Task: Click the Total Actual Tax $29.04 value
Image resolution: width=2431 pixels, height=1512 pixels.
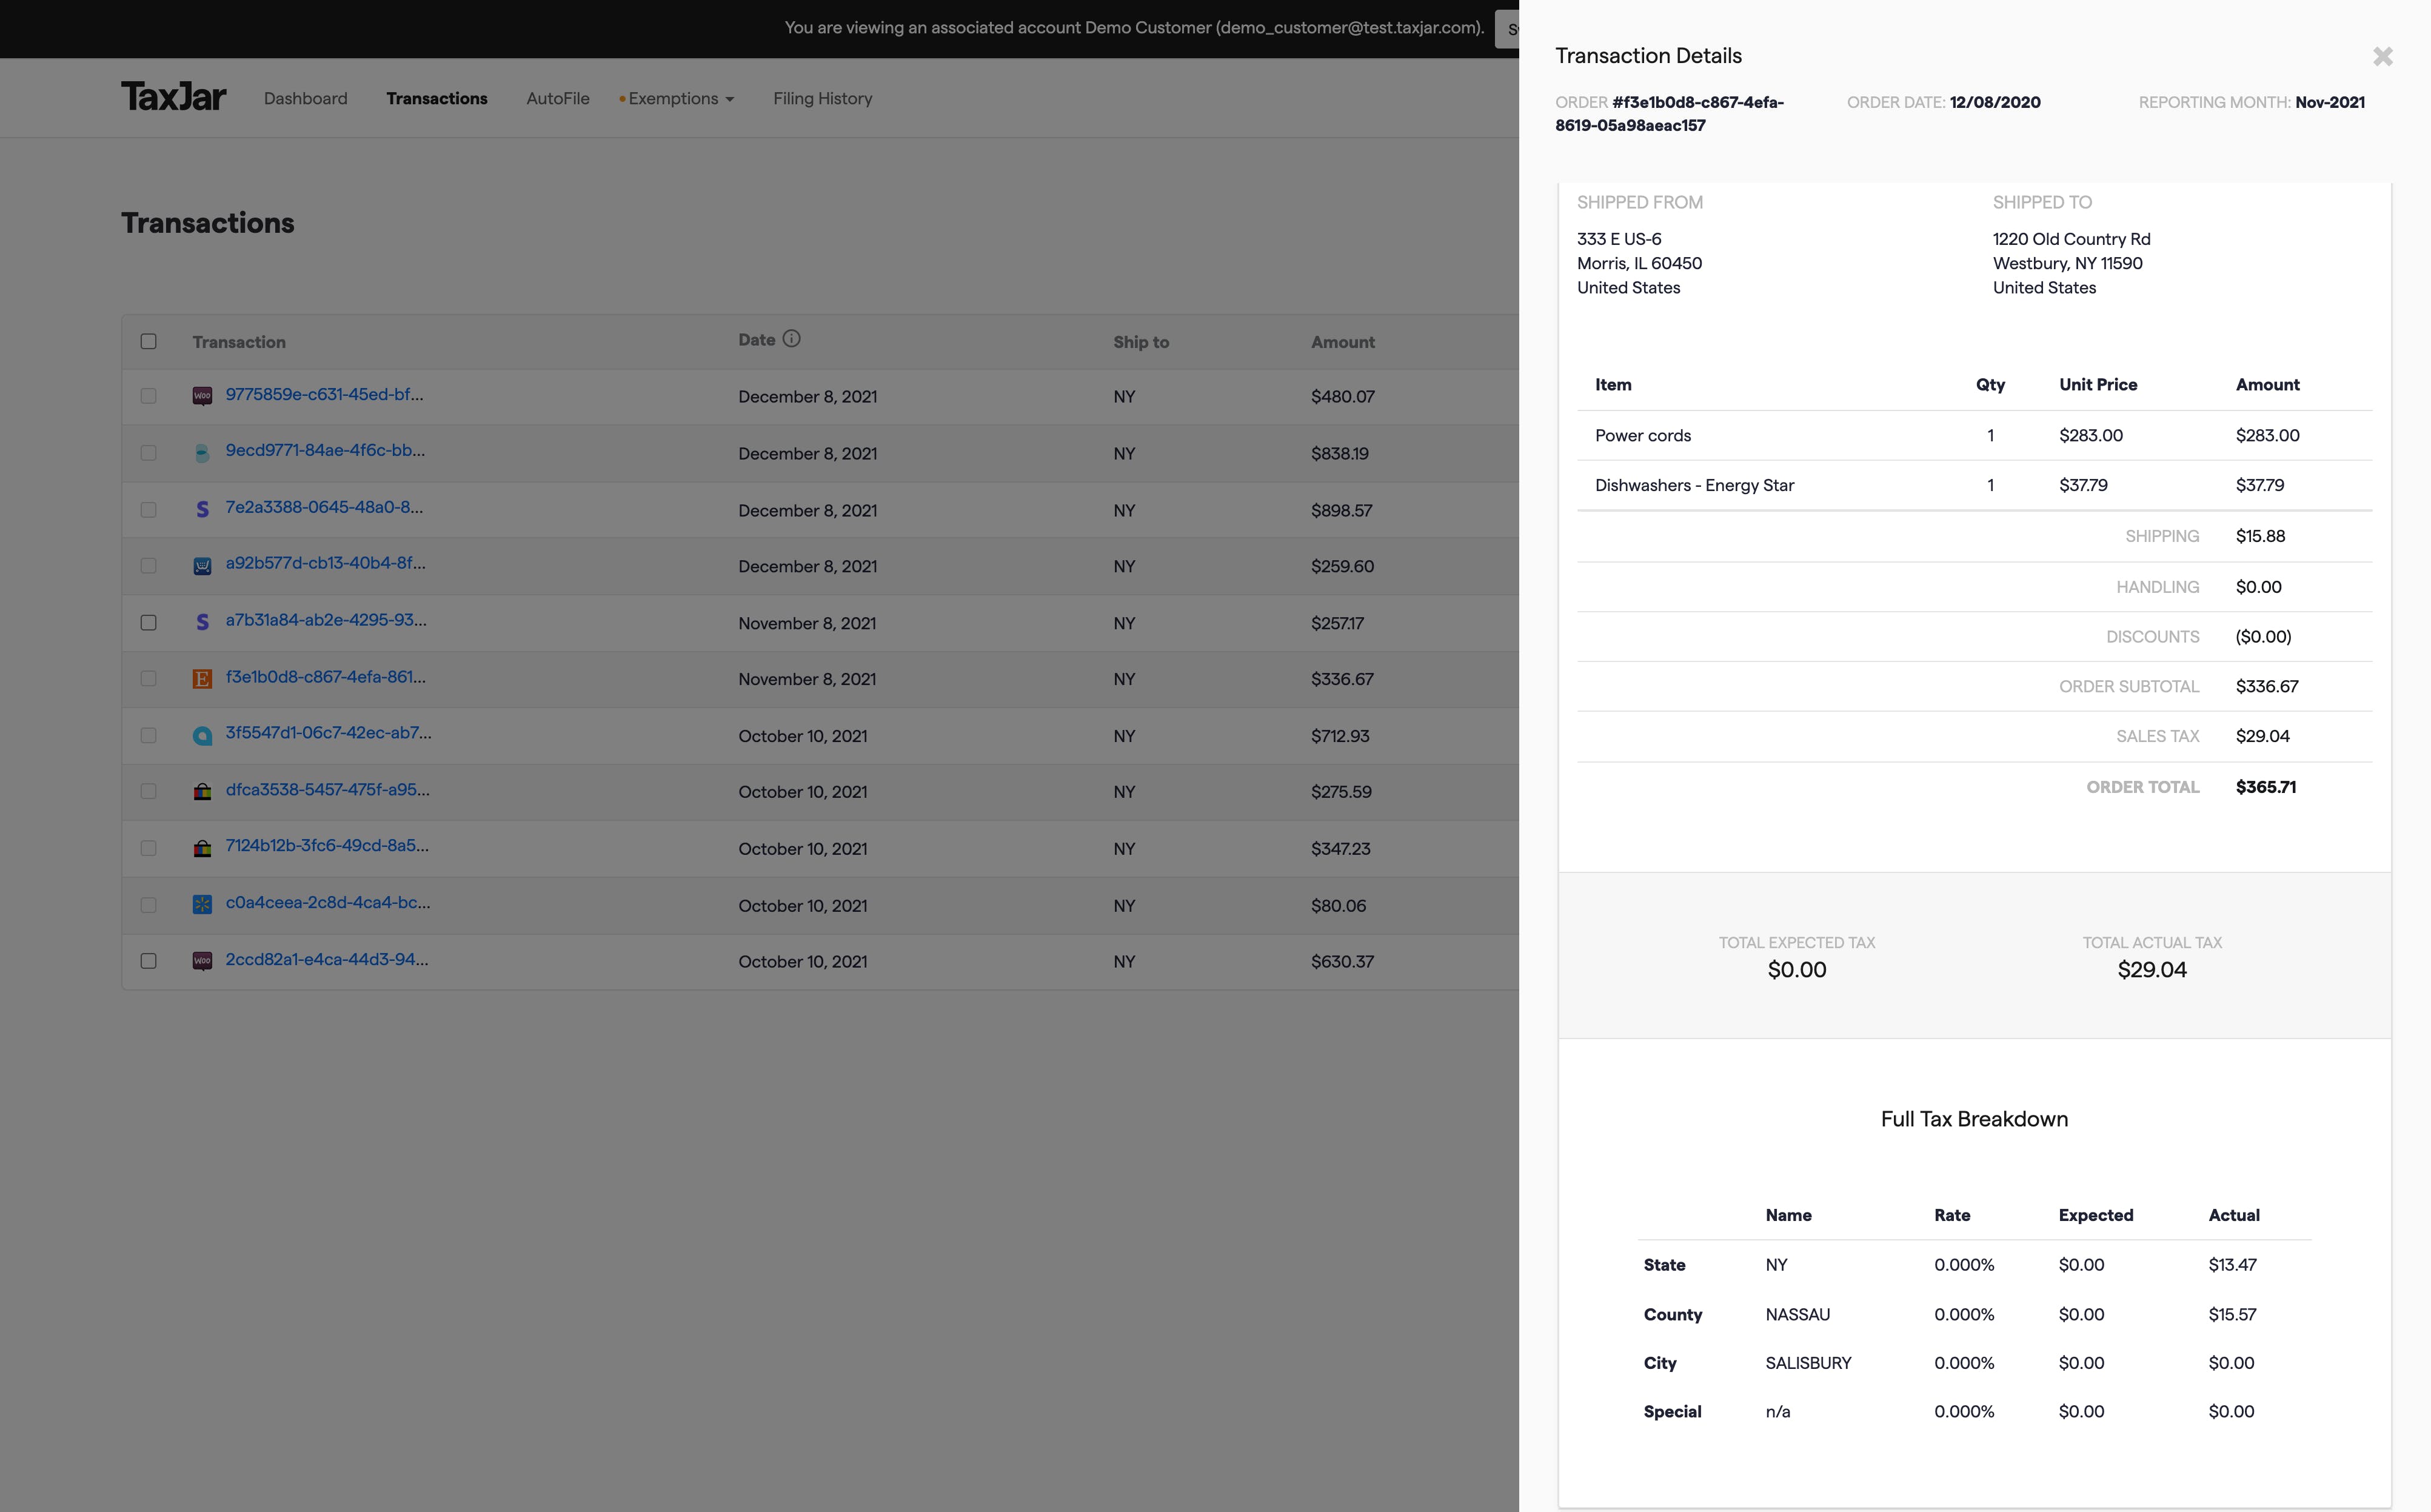Action: [x=2151, y=970]
